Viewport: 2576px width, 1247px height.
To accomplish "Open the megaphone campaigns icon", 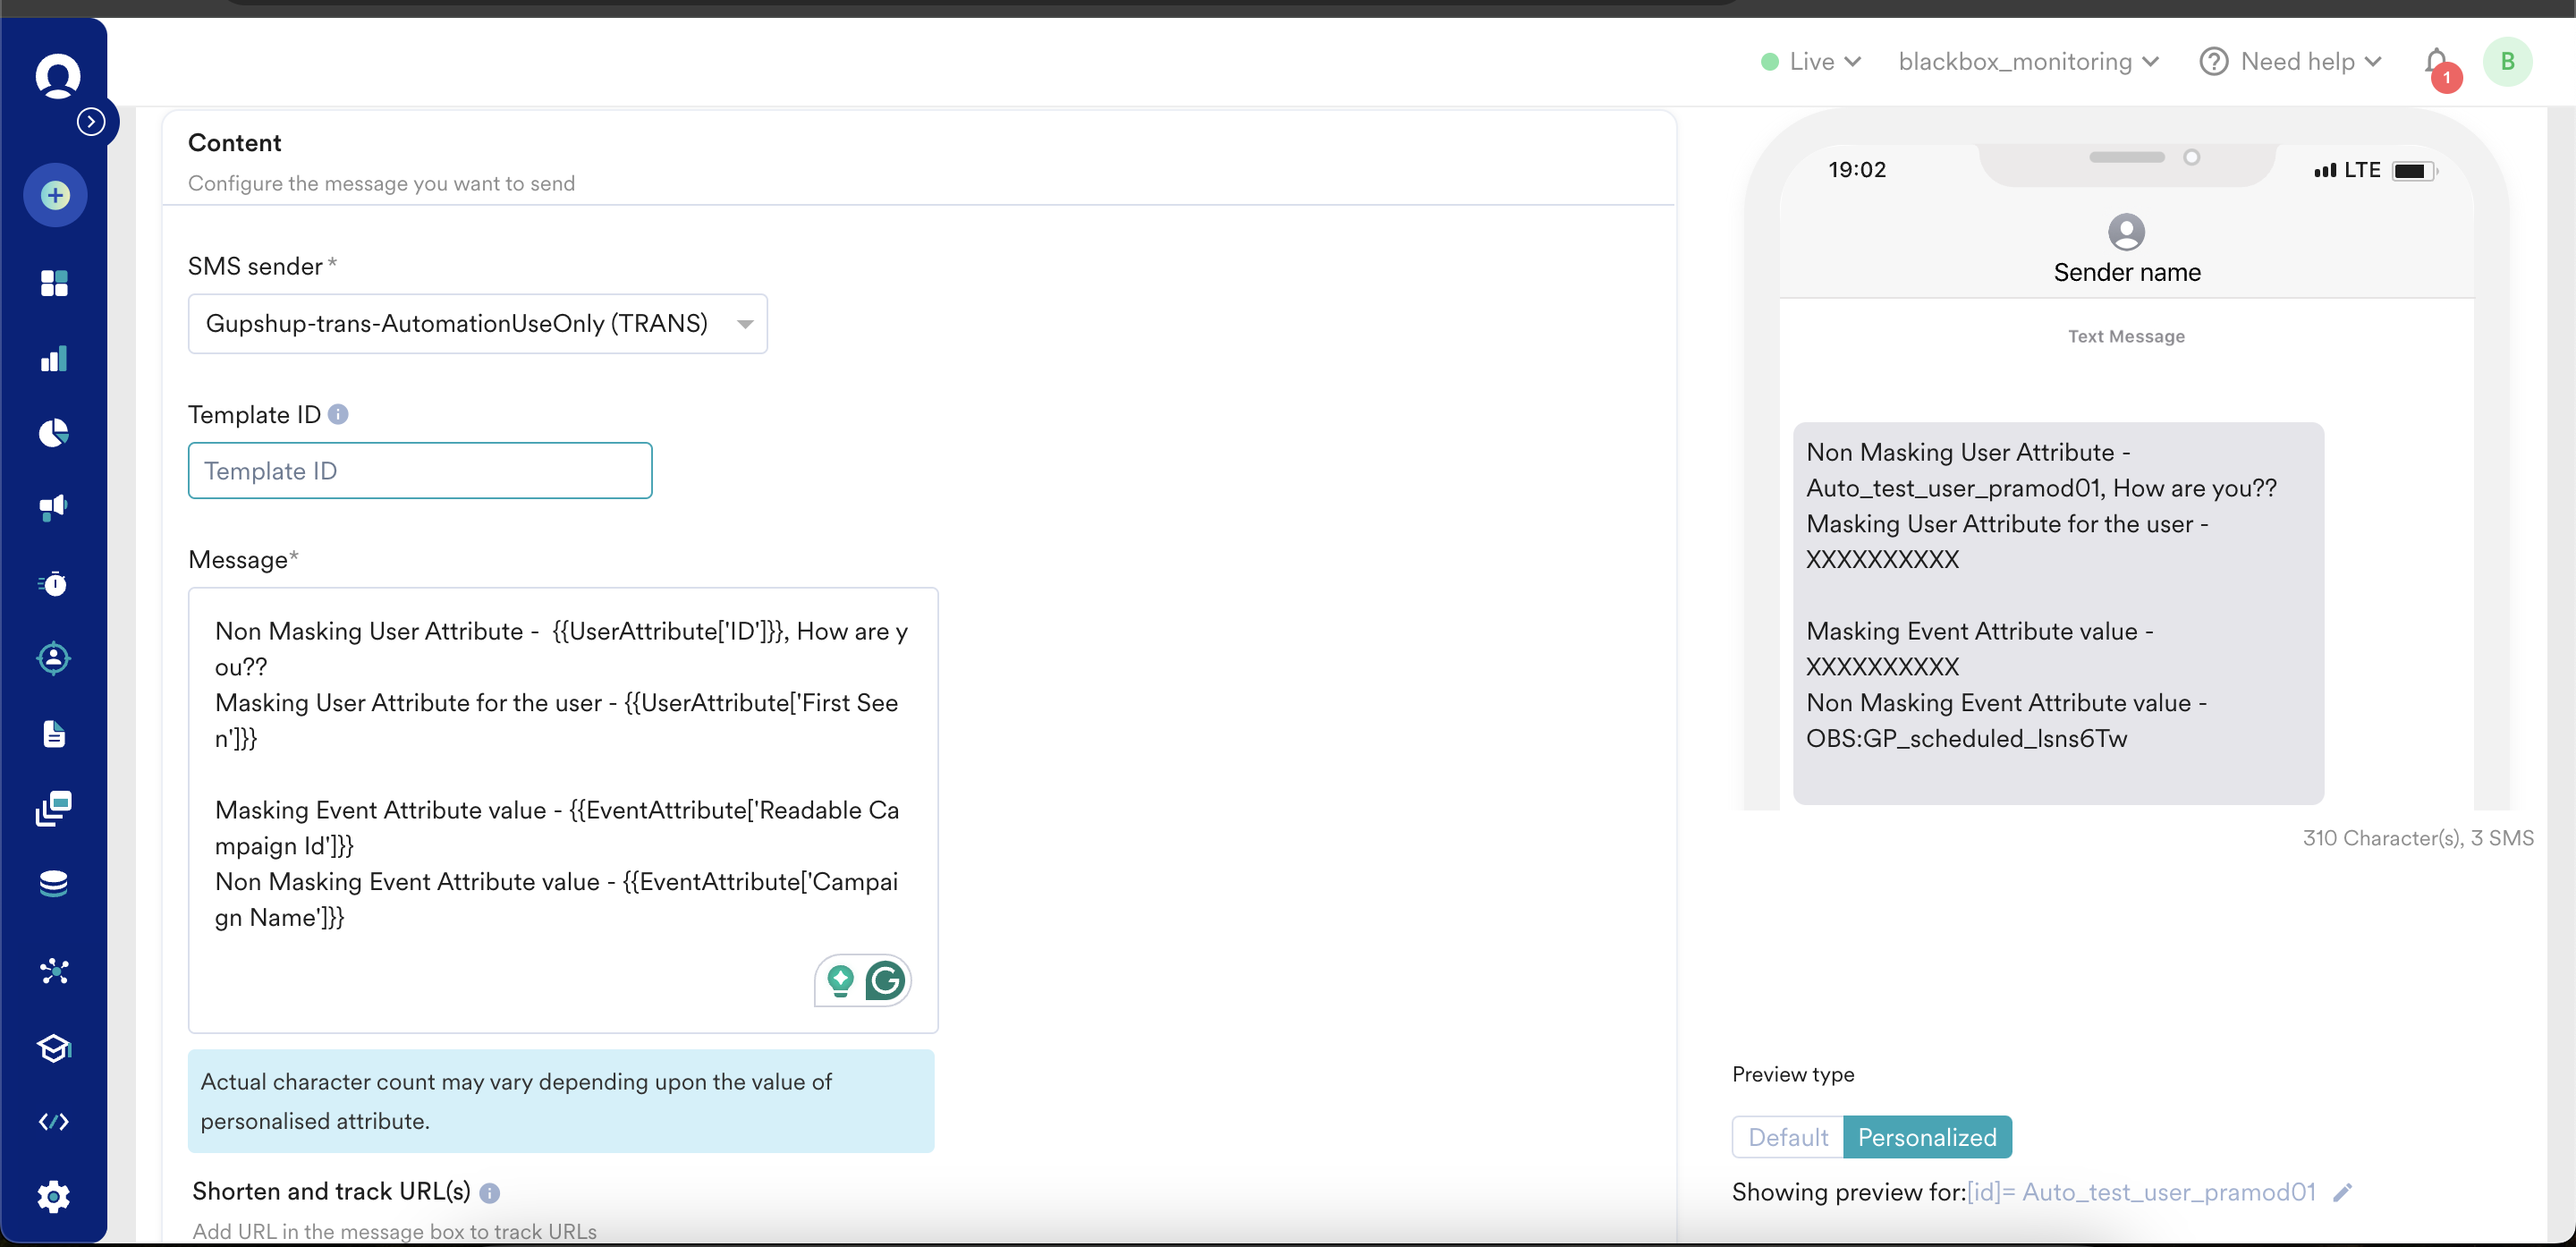I will [x=54, y=508].
